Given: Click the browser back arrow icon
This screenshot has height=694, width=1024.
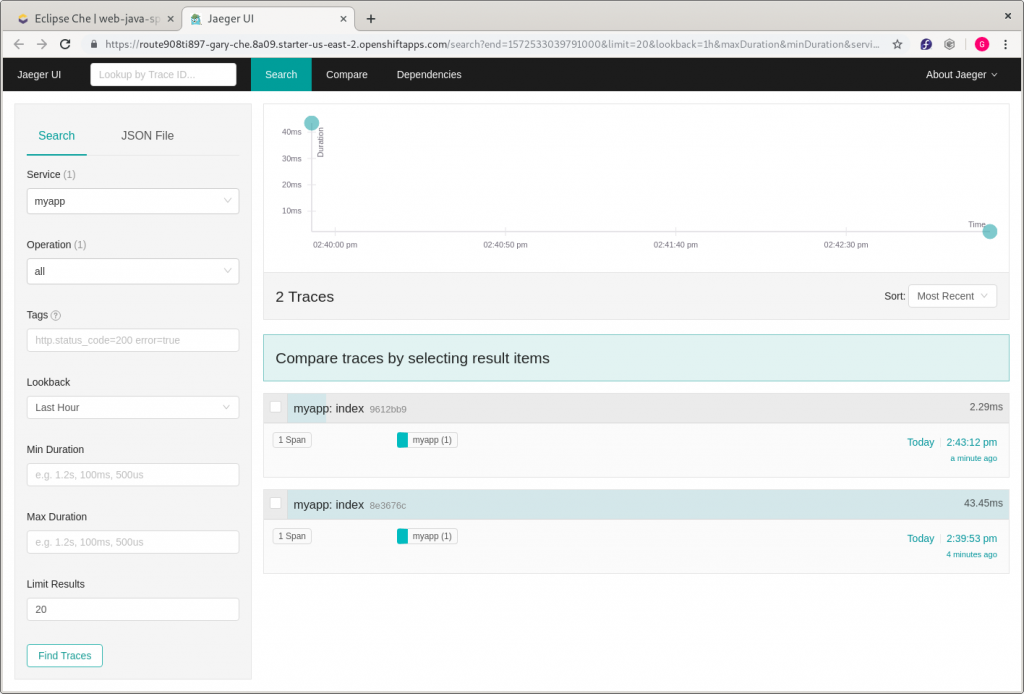Looking at the screenshot, I should 18,44.
